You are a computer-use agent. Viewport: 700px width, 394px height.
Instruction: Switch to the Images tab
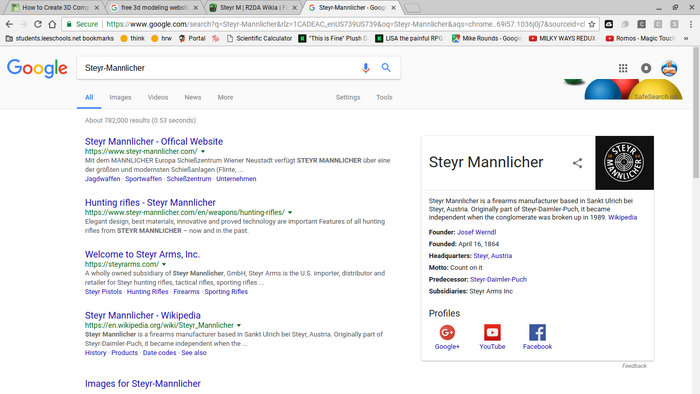pos(120,97)
